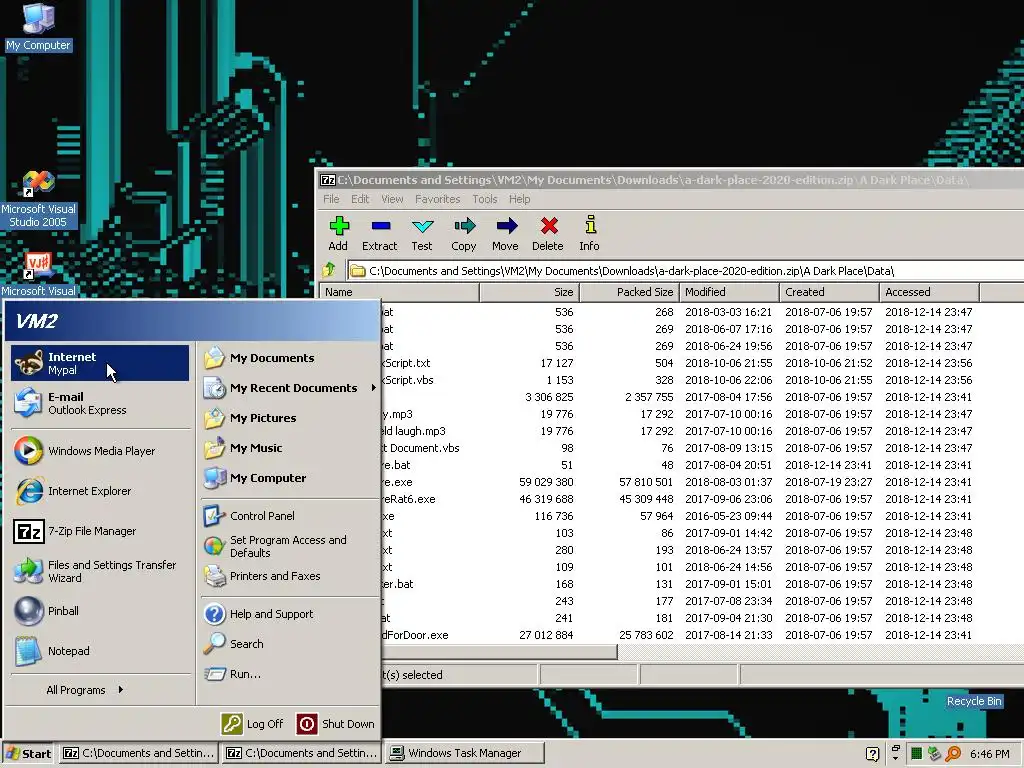Viewport: 1024px width, 768px height.
Task: Open Search from Start menu
Action: click(x=289, y=644)
